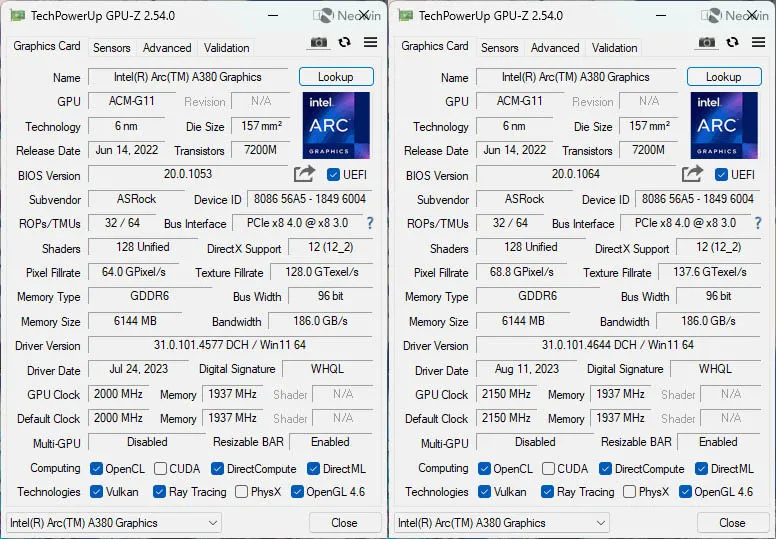Switch to the Sensors tab in left window
The image size is (776, 539).
[x=112, y=48]
